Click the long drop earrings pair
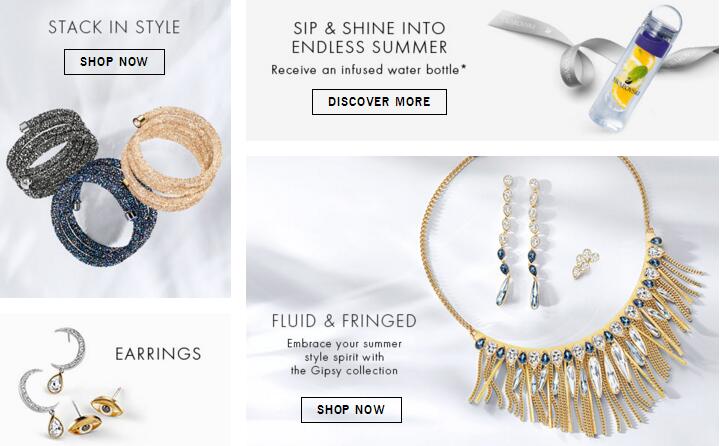This screenshot has width=722, height=446. pos(522,242)
